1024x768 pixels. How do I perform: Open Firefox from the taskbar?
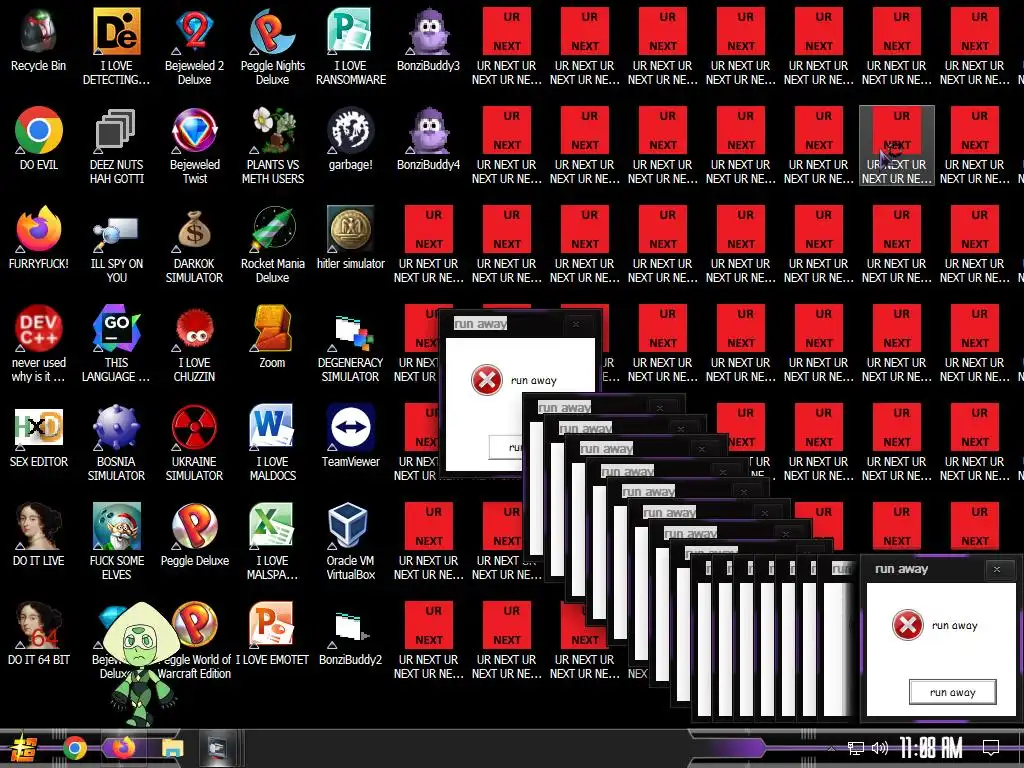(123, 748)
